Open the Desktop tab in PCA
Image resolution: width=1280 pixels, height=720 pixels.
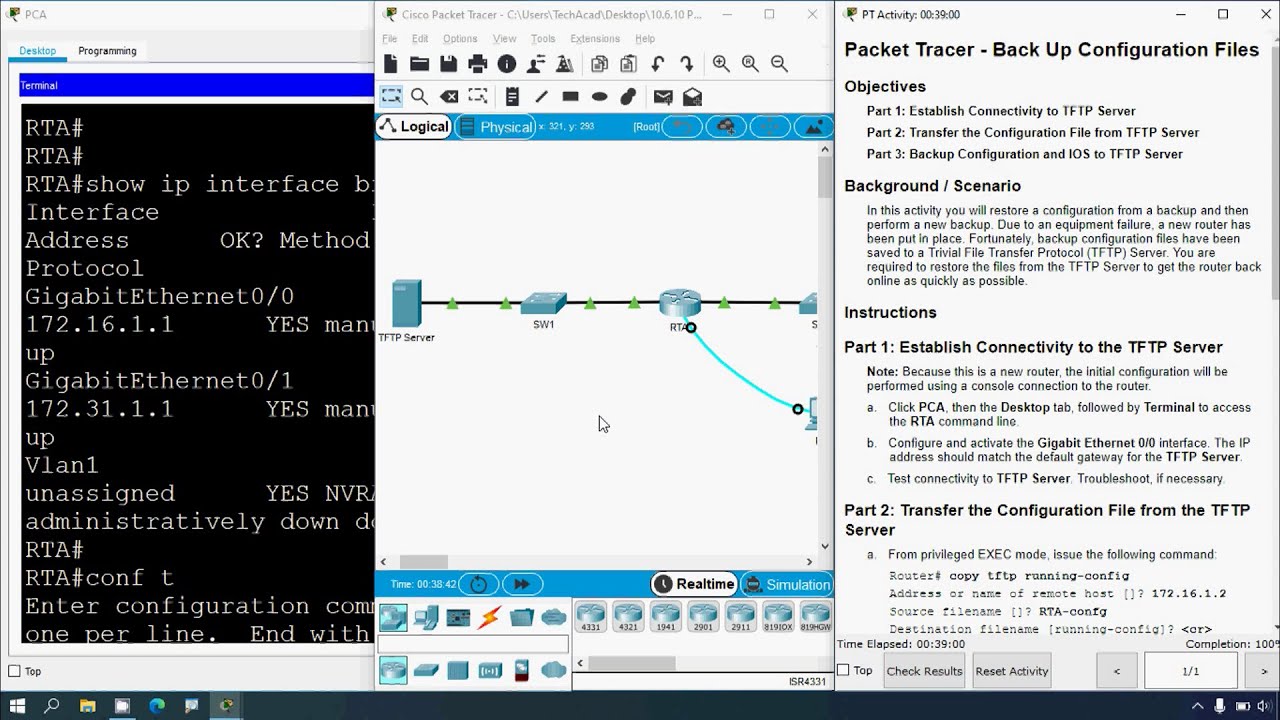38,51
